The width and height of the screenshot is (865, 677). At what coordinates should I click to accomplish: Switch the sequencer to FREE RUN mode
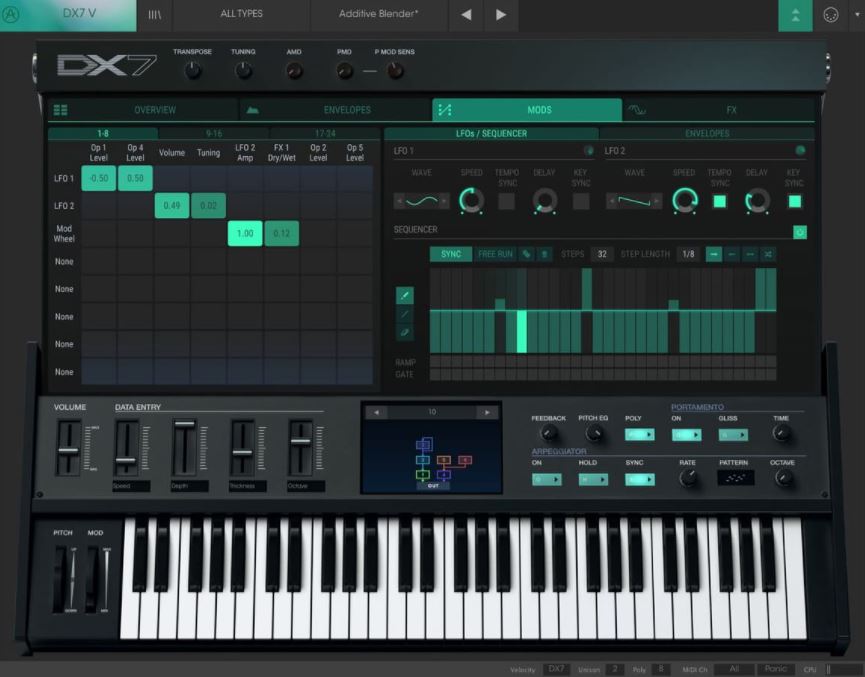(494, 253)
